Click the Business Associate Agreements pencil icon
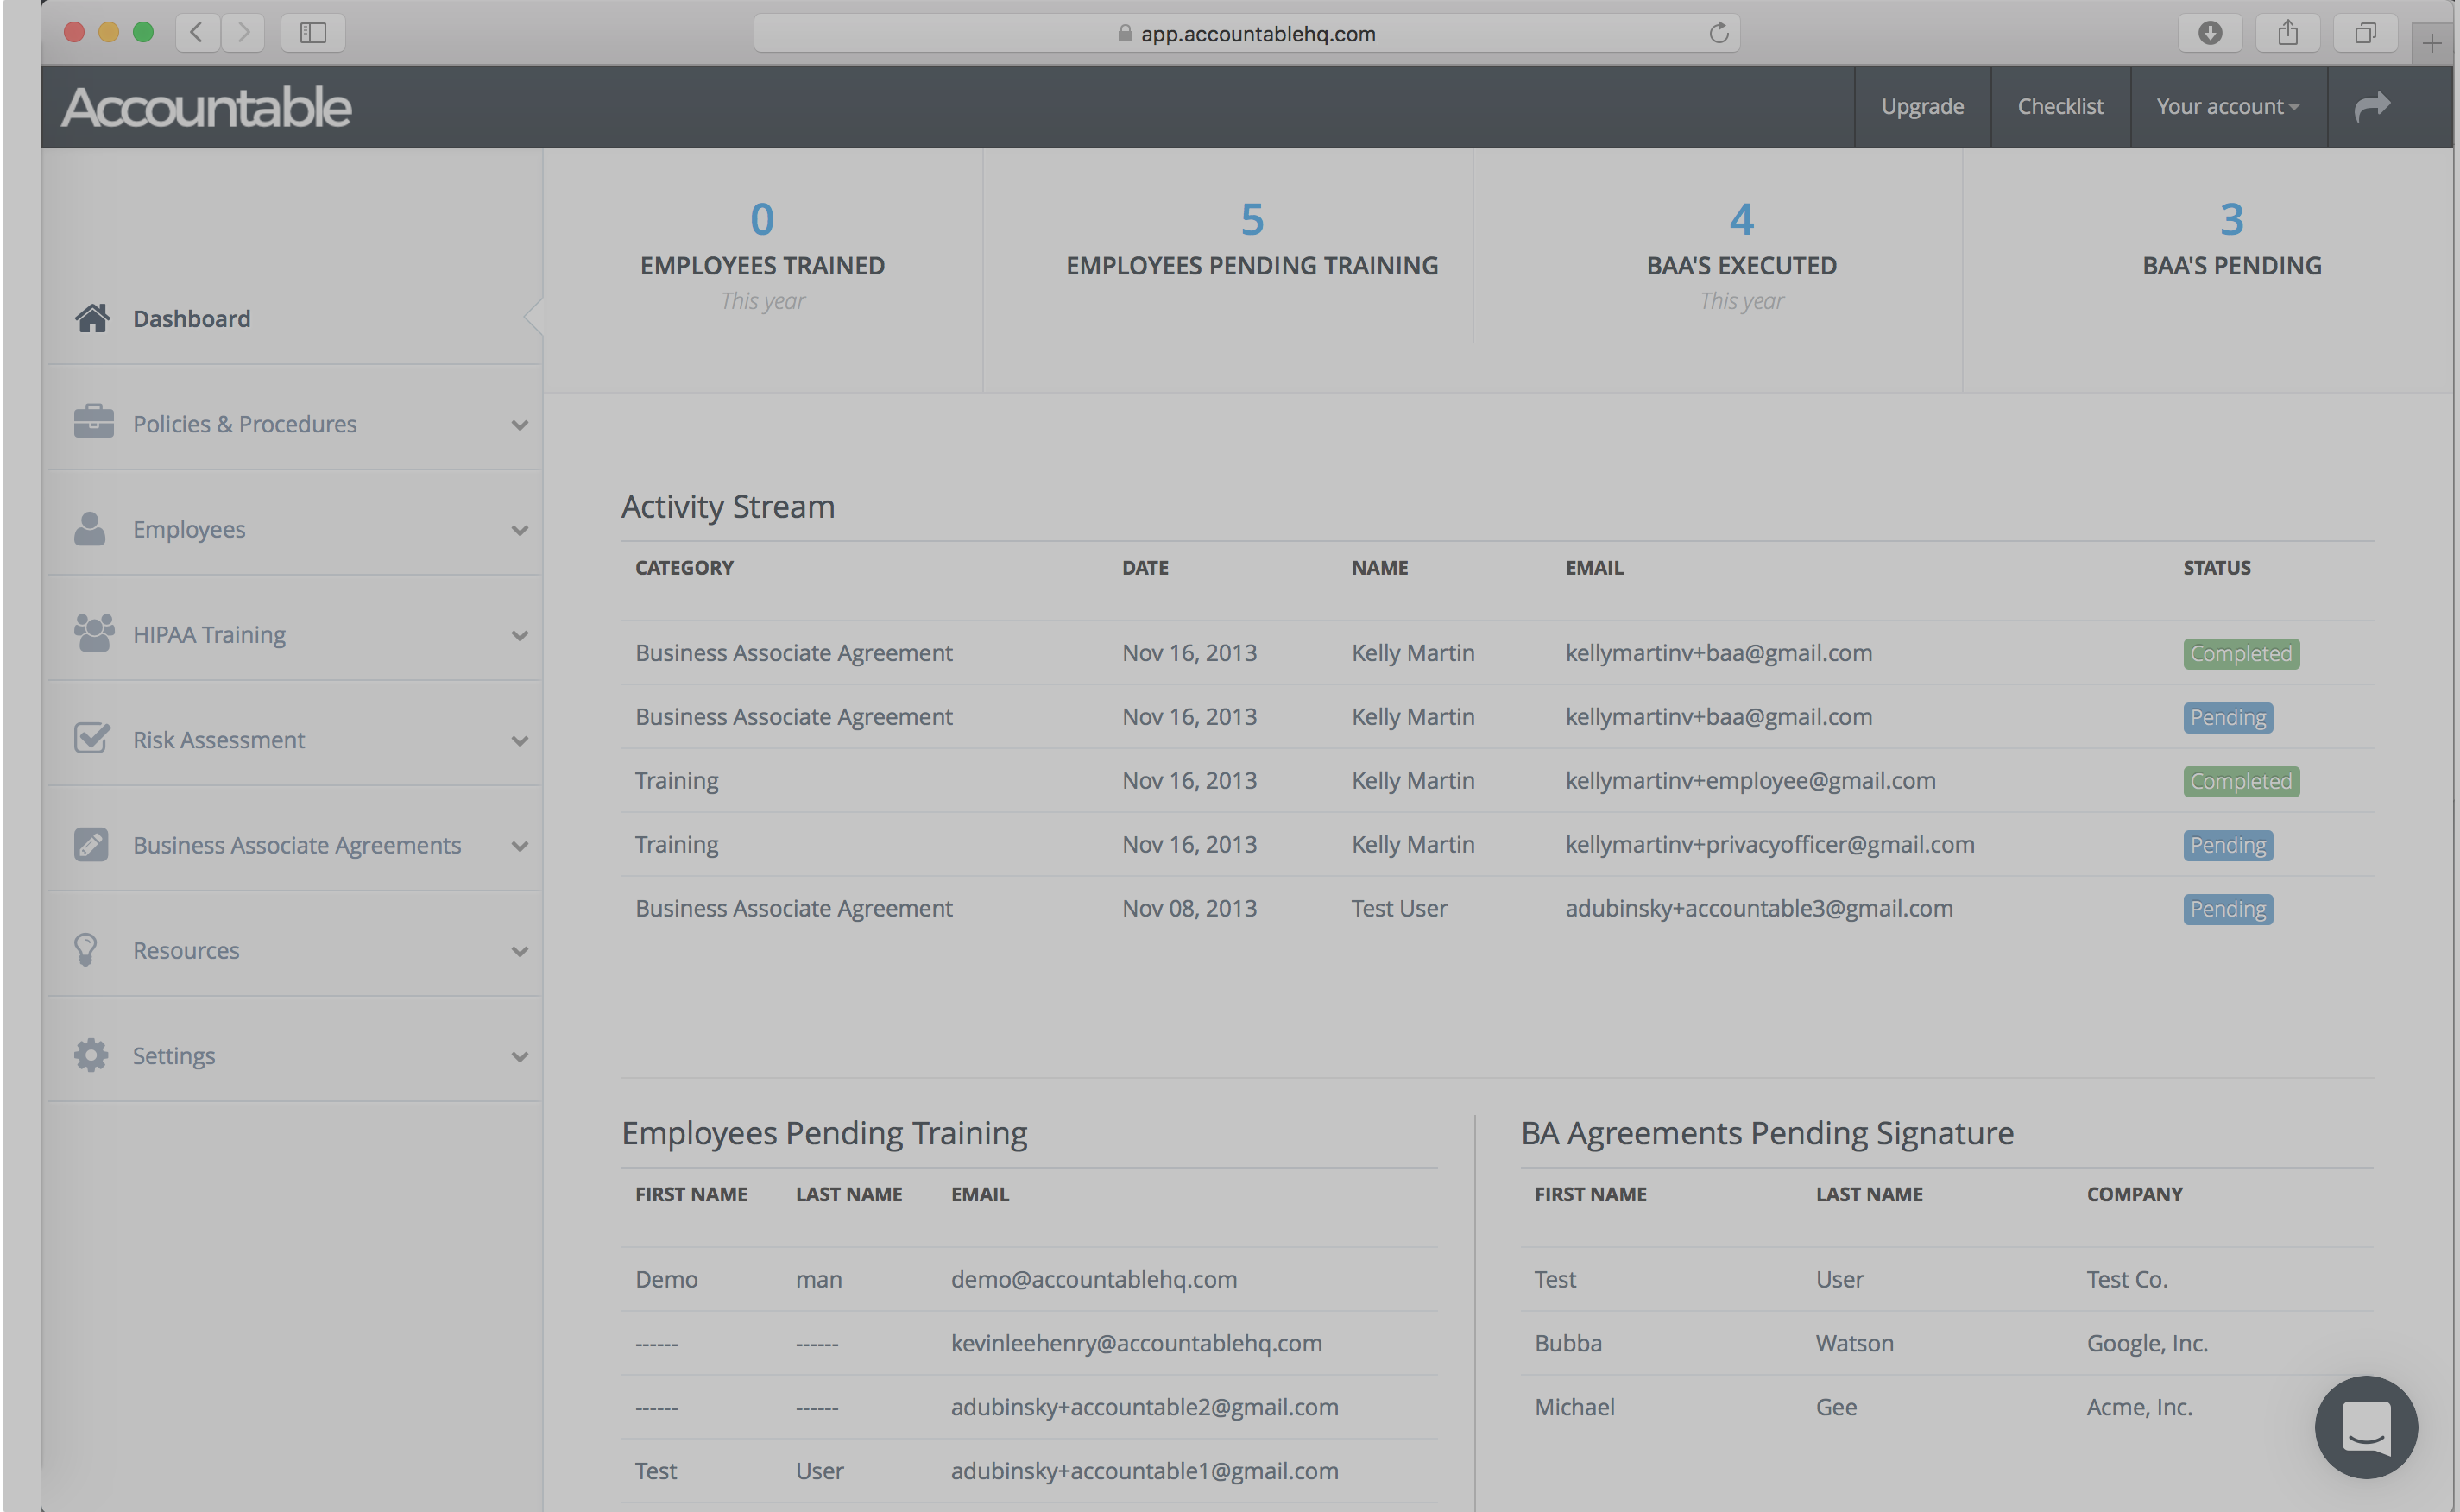 click(91, 844)
